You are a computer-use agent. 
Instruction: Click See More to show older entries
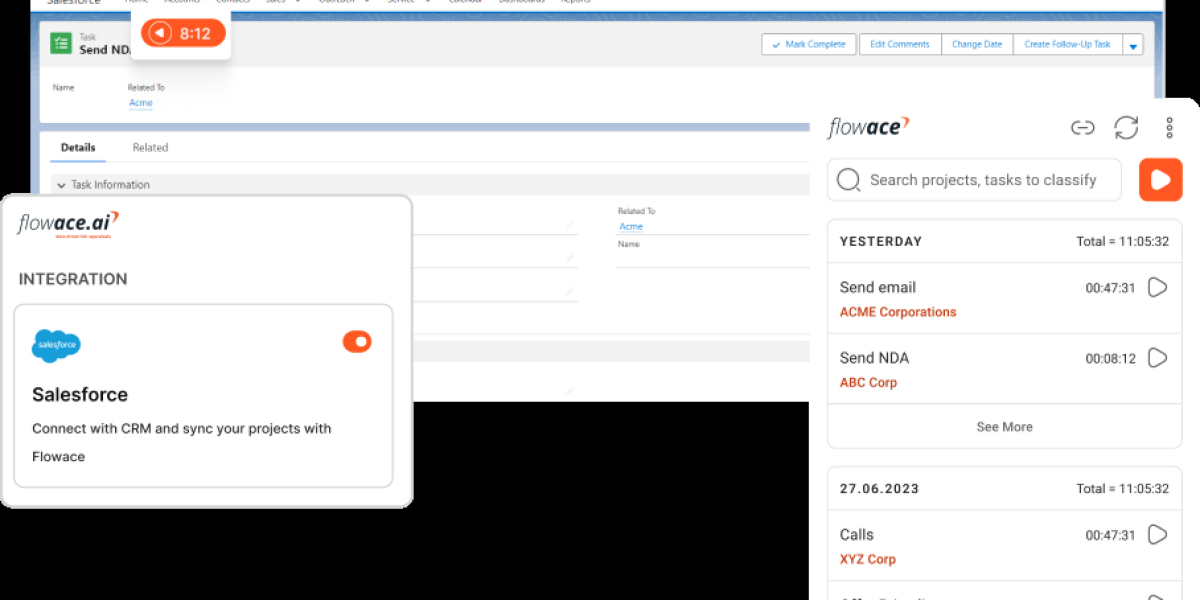[1004, 426]
